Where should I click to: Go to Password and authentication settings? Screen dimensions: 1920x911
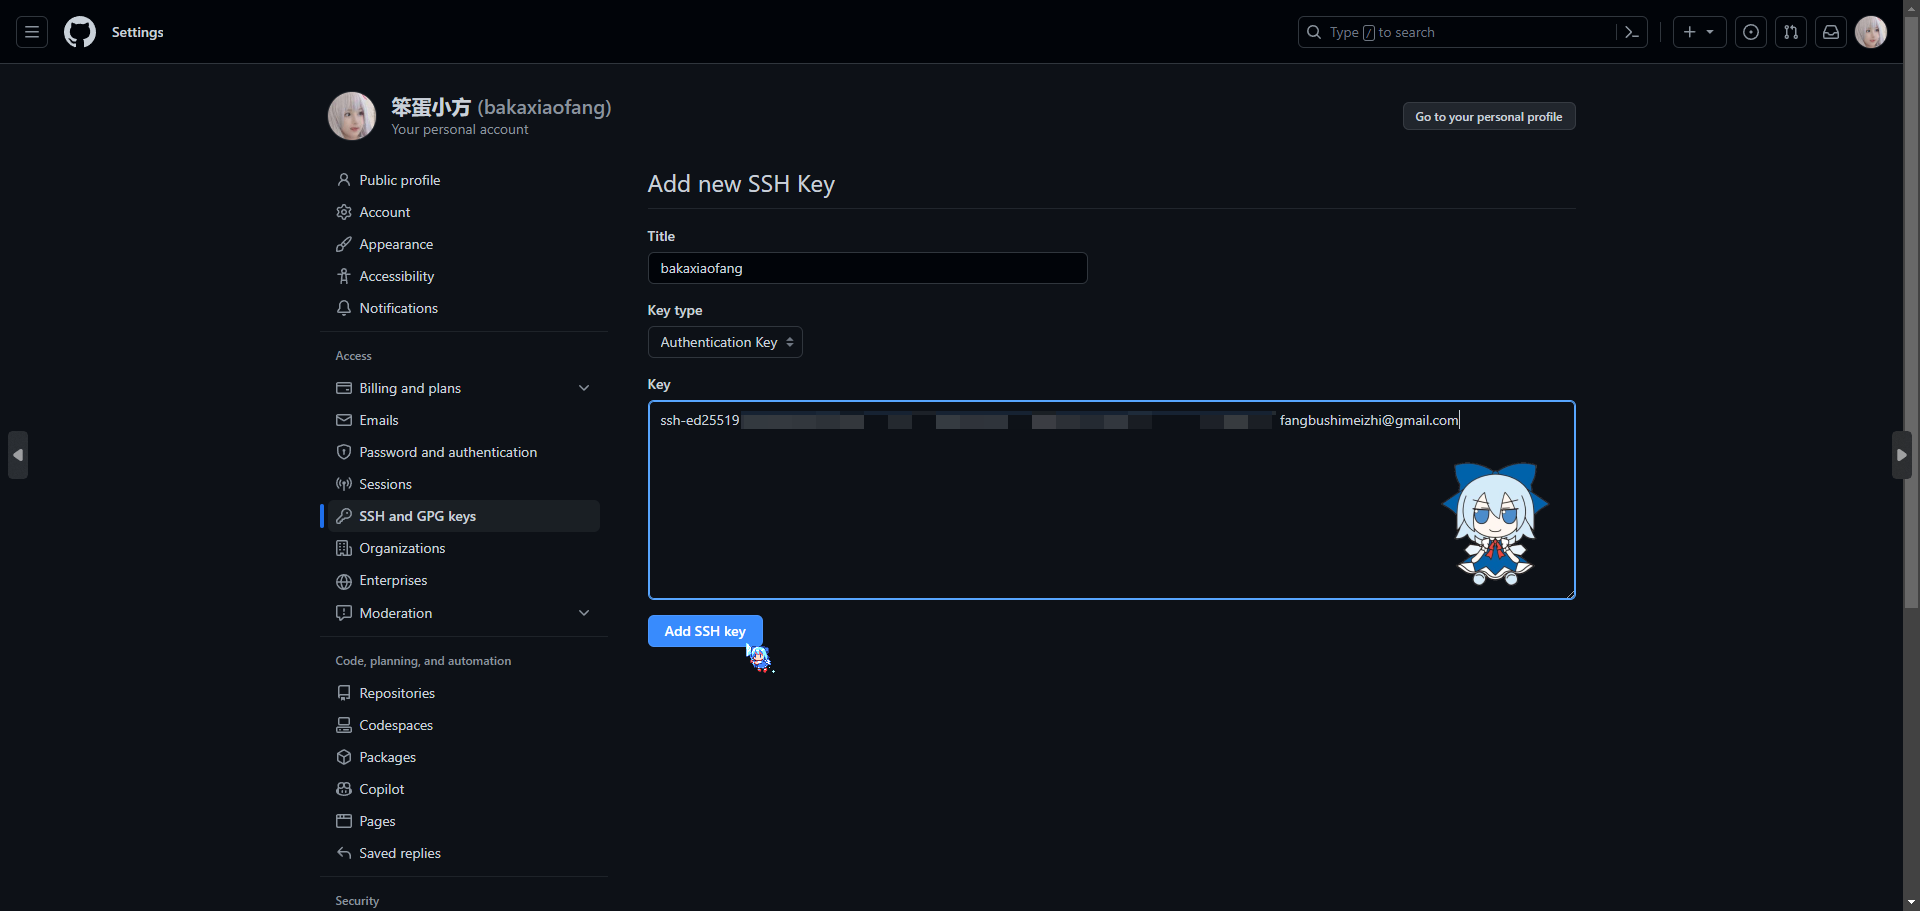pos(447,452)
